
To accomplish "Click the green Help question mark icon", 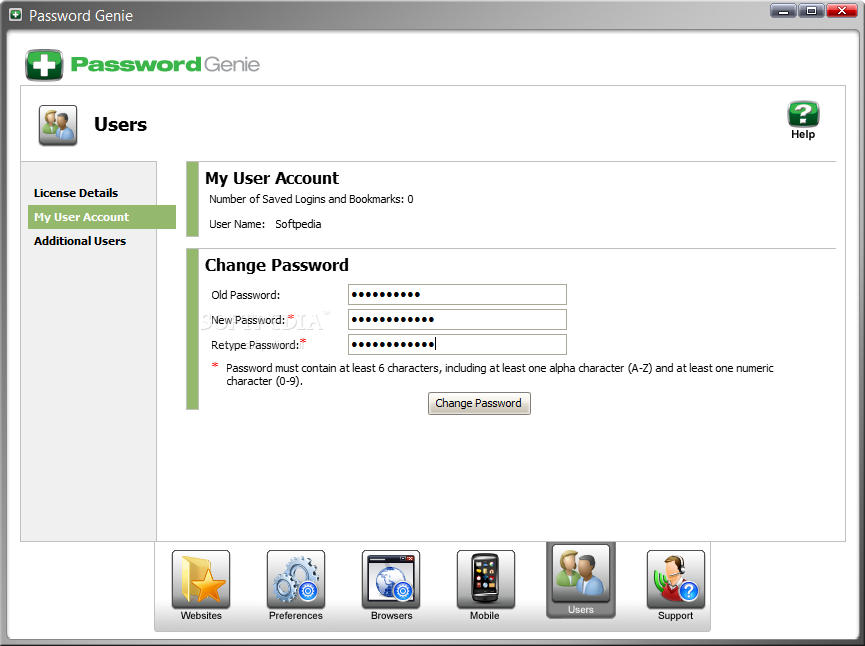I will [x=803, y=115].
